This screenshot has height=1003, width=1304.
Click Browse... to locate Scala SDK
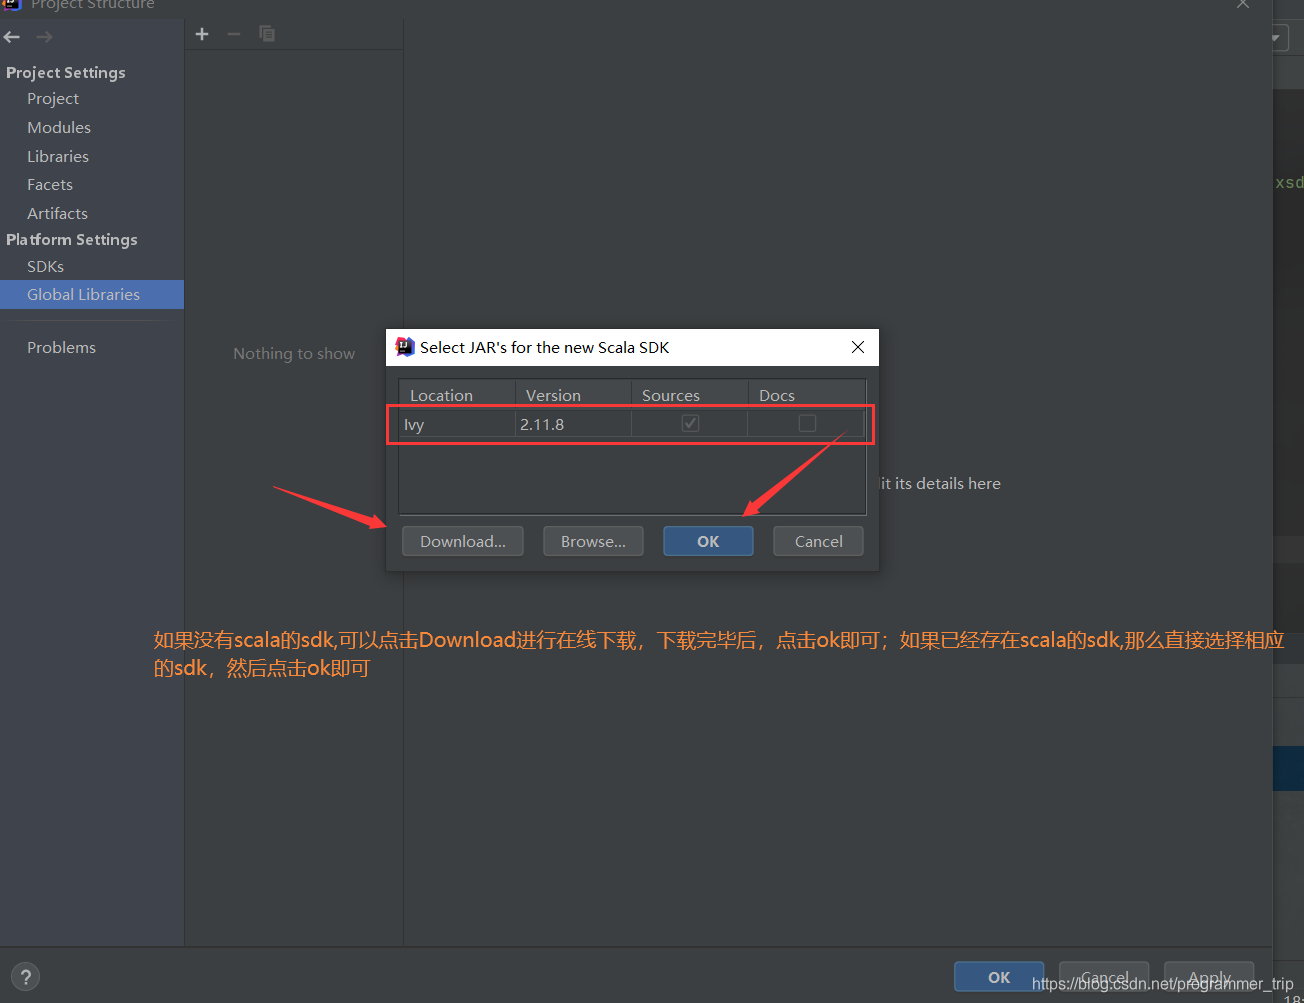[593, 541]
